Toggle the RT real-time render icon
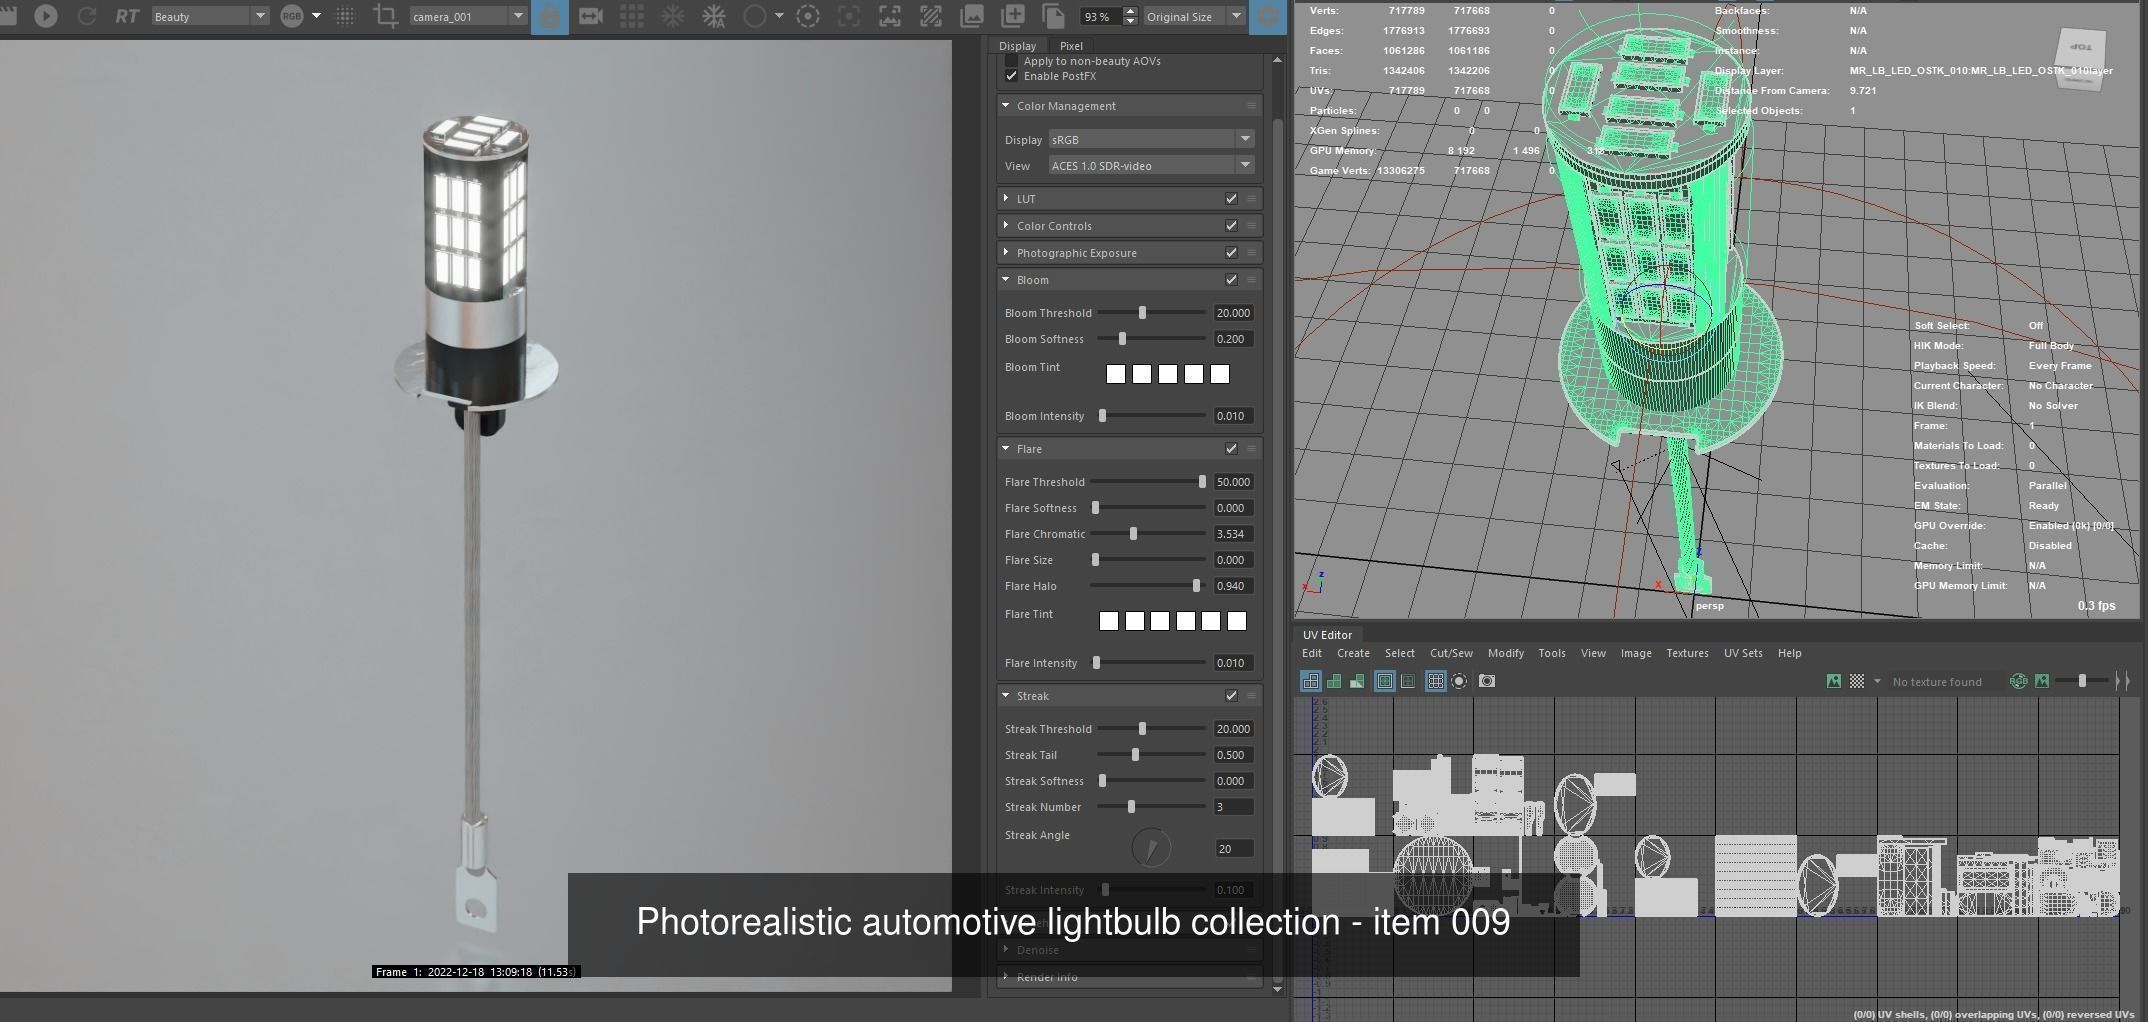Image resolution: width=2148 pixels, height=1022 pixels. pyautogui.click(x=127, y=16)
